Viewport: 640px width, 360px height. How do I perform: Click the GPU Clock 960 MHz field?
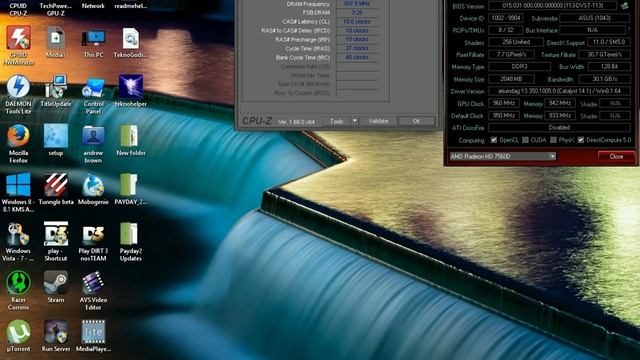click(504, 103)
